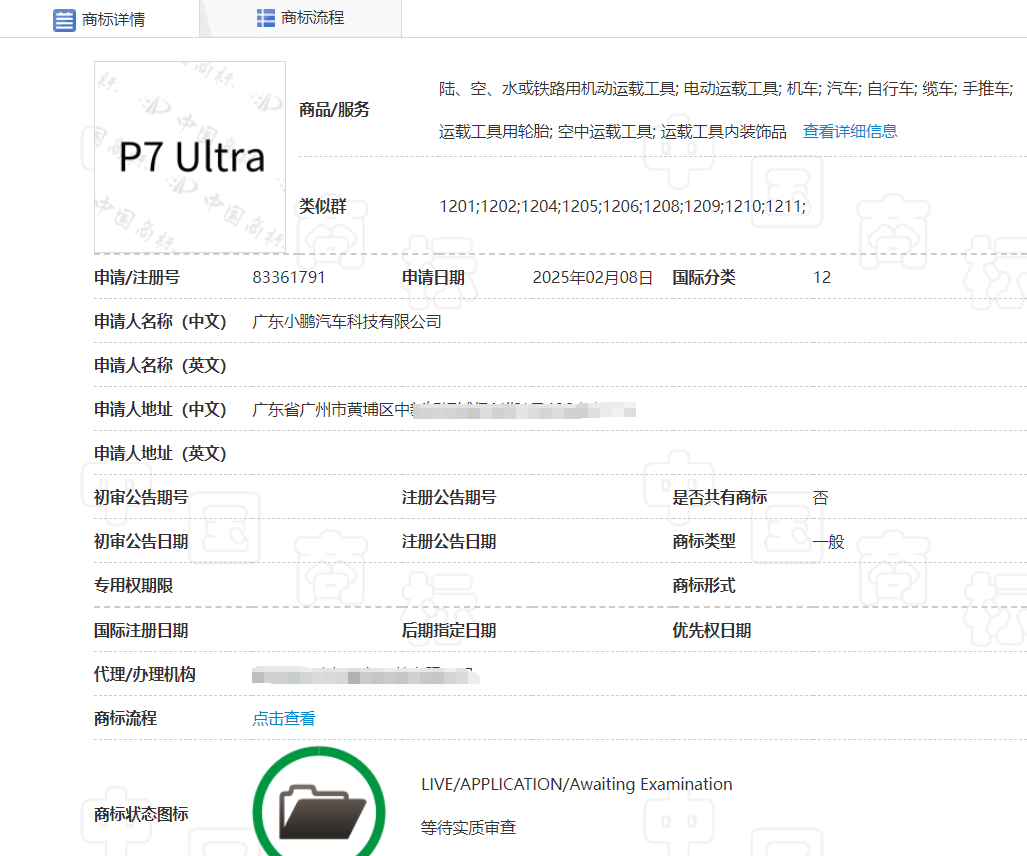Image resolution: width=1027 pixels, height=856 pixels.
Task: Click the 初审公告期号 label
Action: tap(141, 498)
